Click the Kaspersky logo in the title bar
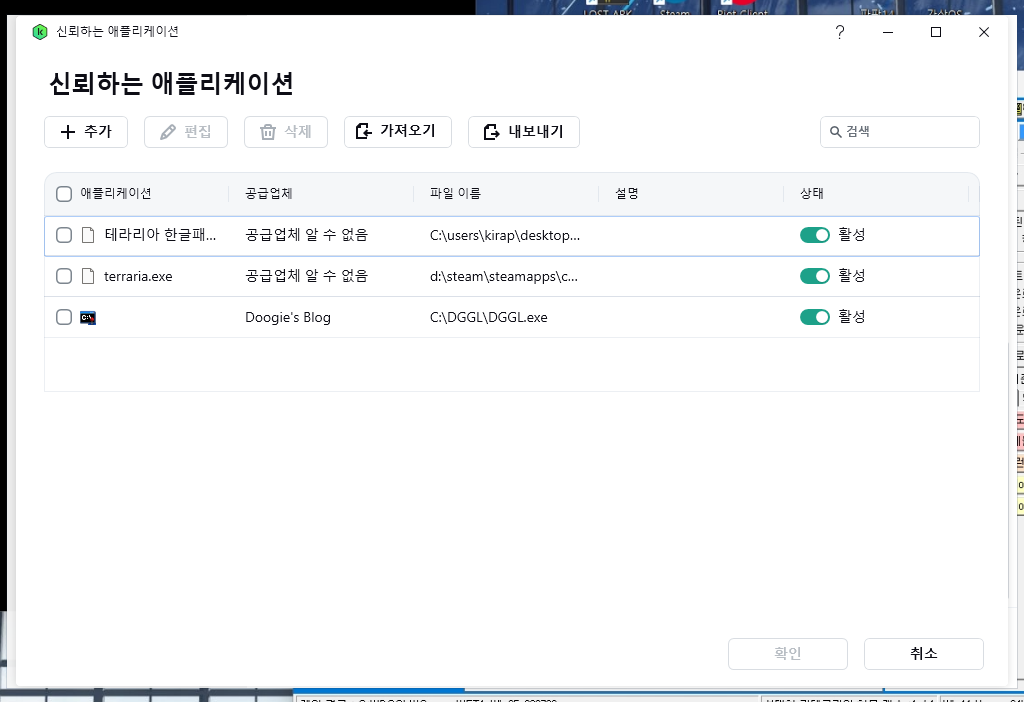This screenshot has width=1024, height=702. [40, 31]
